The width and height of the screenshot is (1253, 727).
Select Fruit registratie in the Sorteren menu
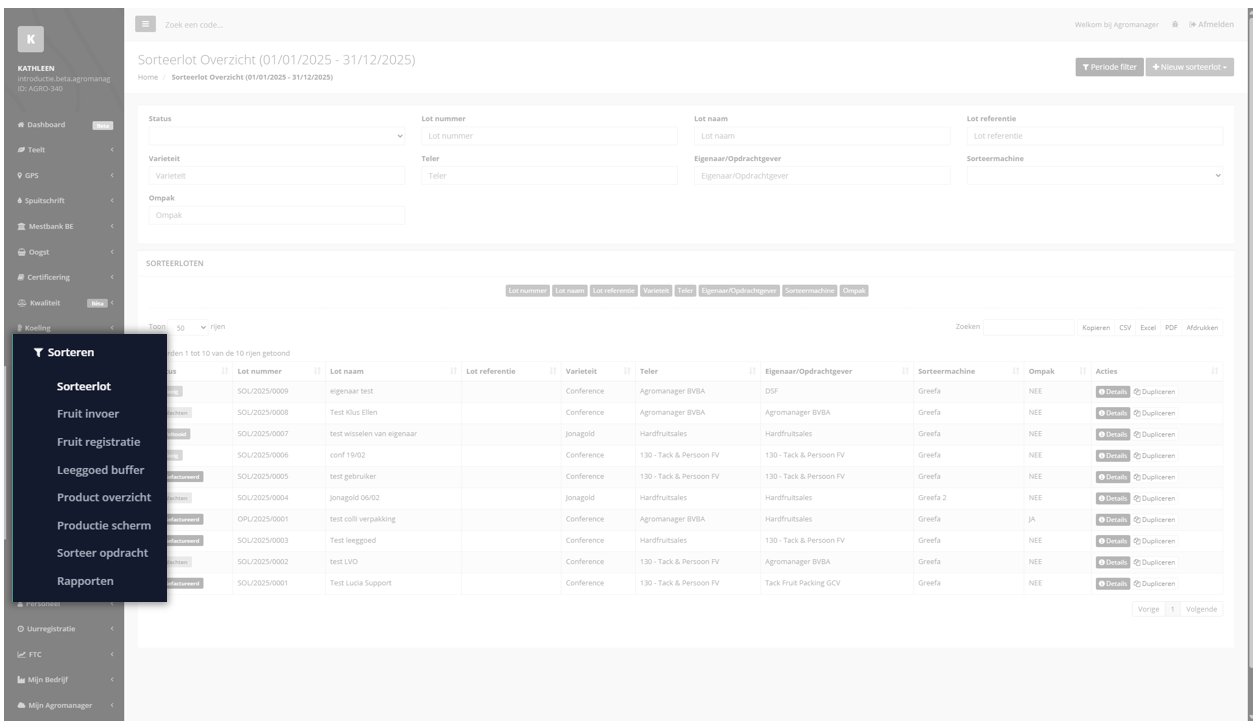pos(99,441)
